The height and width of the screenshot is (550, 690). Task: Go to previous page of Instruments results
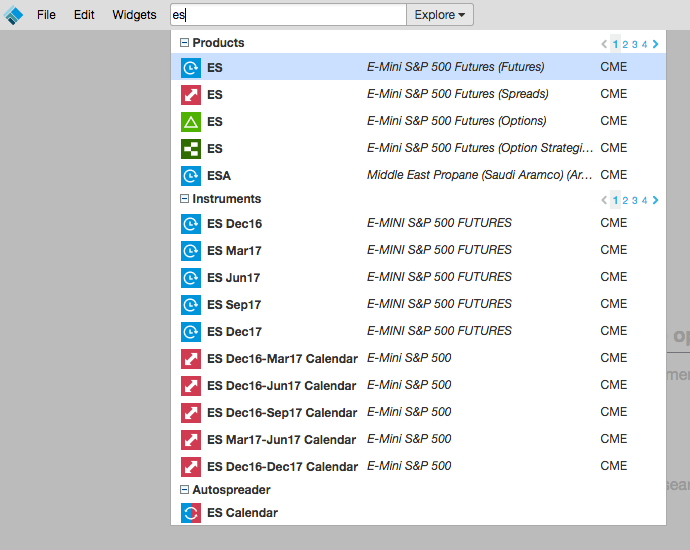[604, 200]
